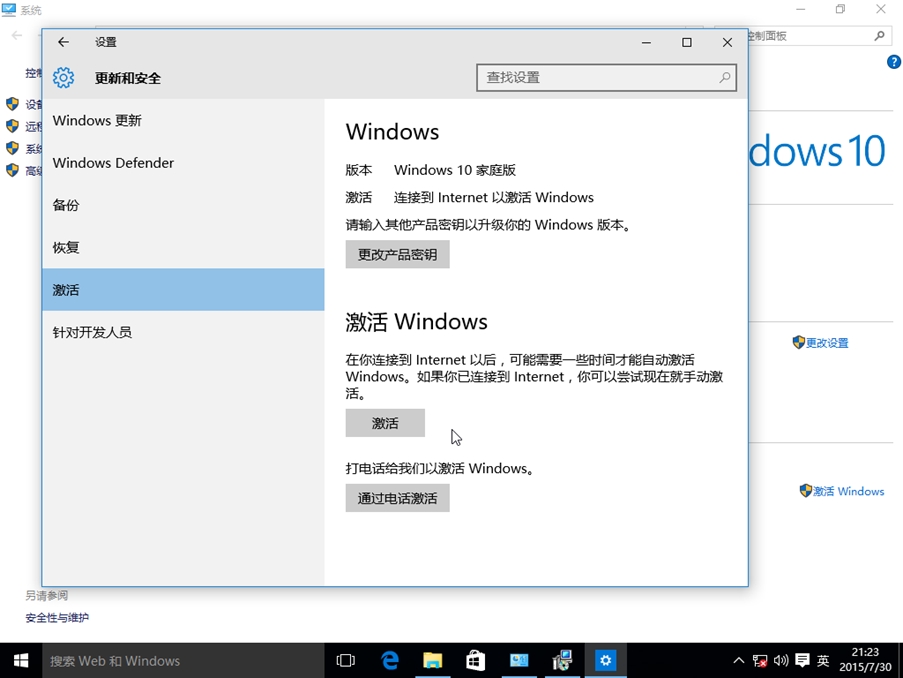
Task: Click the installer taskbar icon beside Settings
Action: click(562, 661)
